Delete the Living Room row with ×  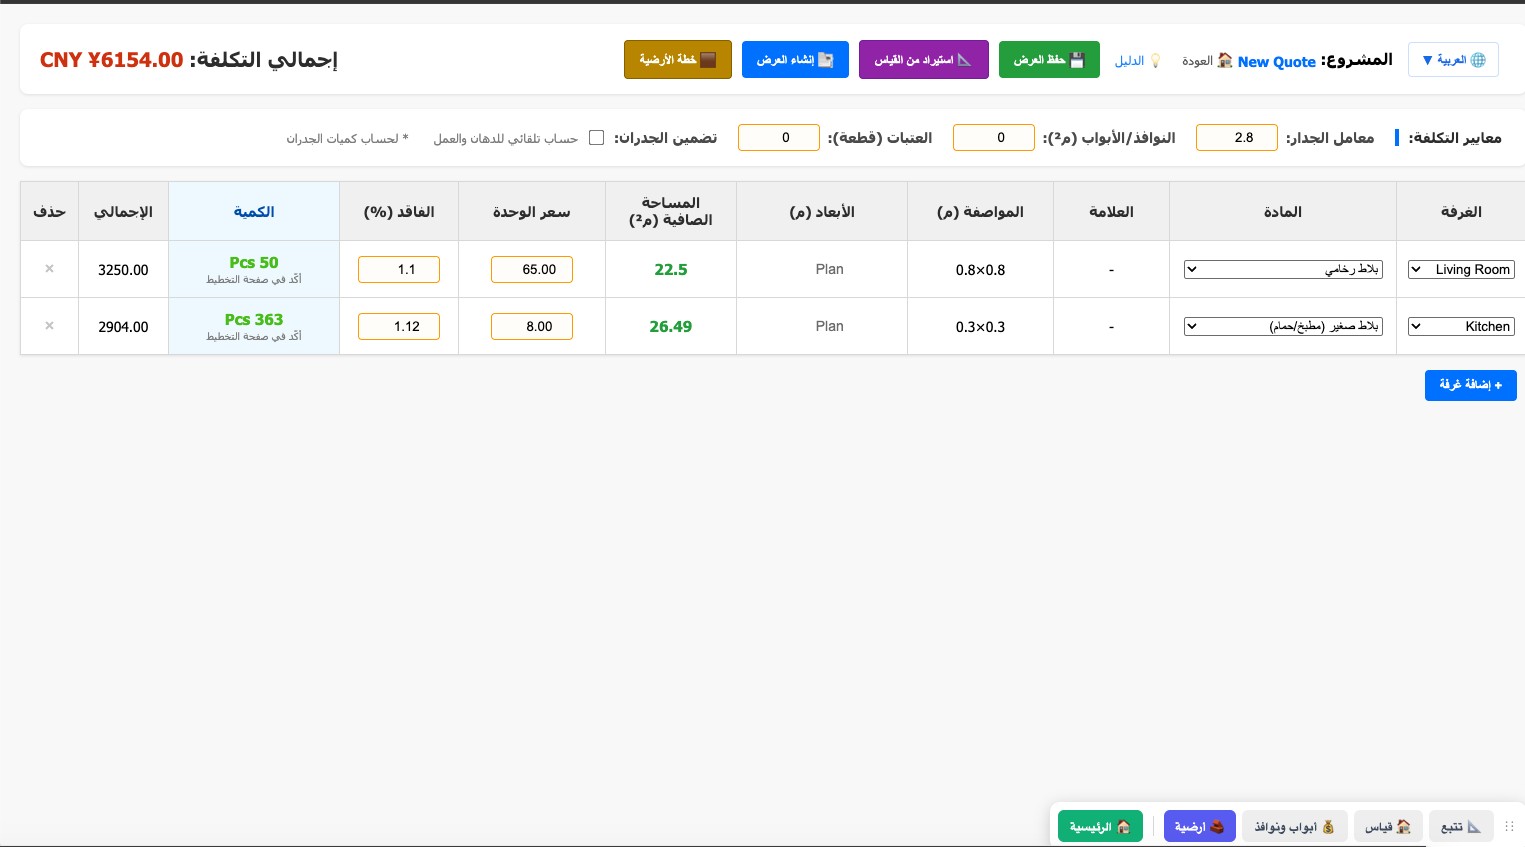[49, 269]
